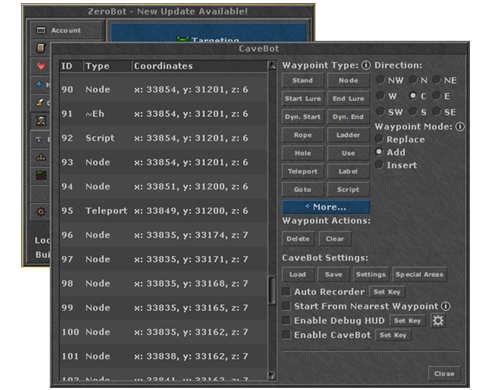Click the waypoint list scrollbar thumb

pyautogui.click(x=272, y=290)
